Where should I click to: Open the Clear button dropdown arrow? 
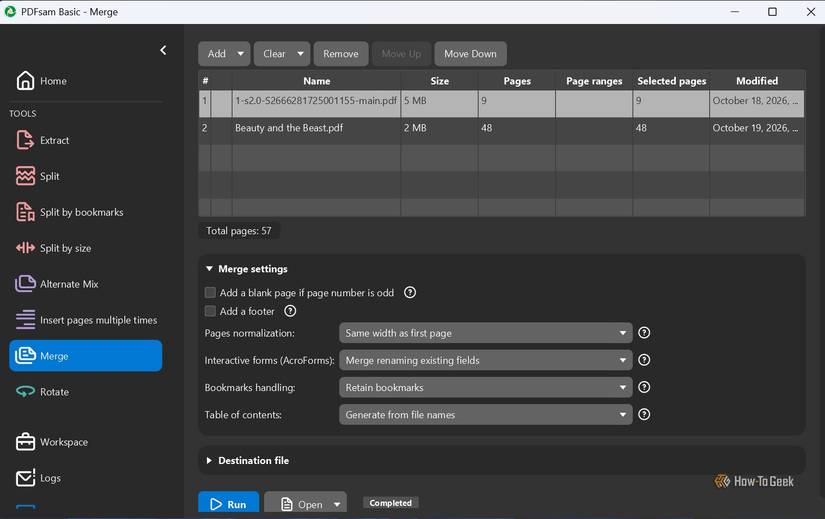coord(300,54)
